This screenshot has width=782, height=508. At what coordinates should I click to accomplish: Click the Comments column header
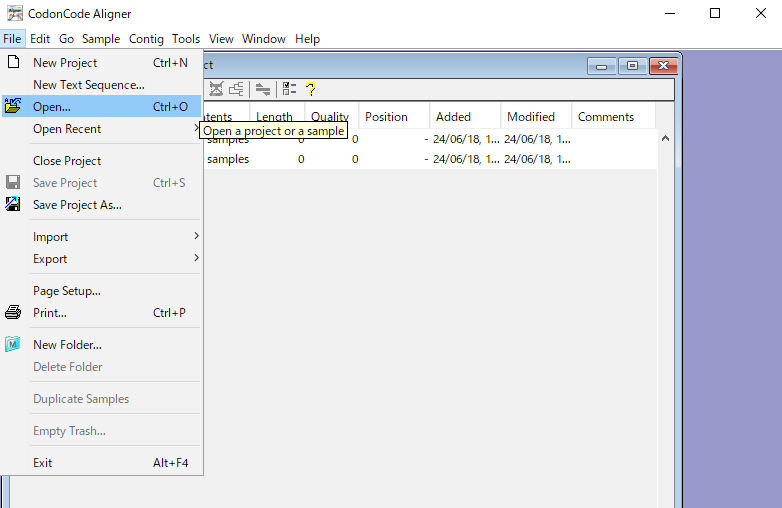coord(613,117)
